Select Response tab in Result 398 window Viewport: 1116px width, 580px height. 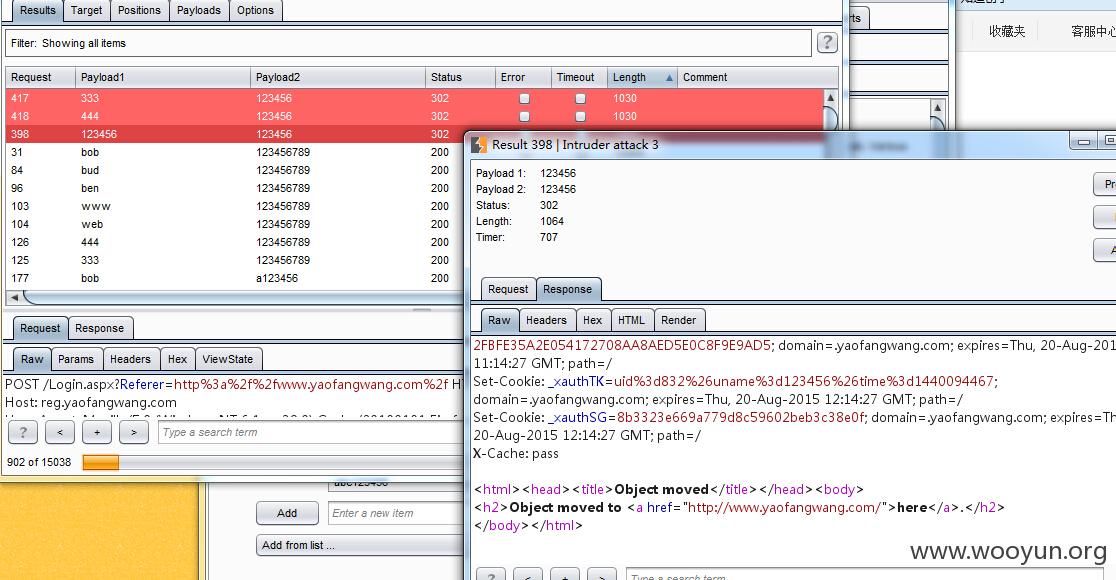[x=567, y=289]
